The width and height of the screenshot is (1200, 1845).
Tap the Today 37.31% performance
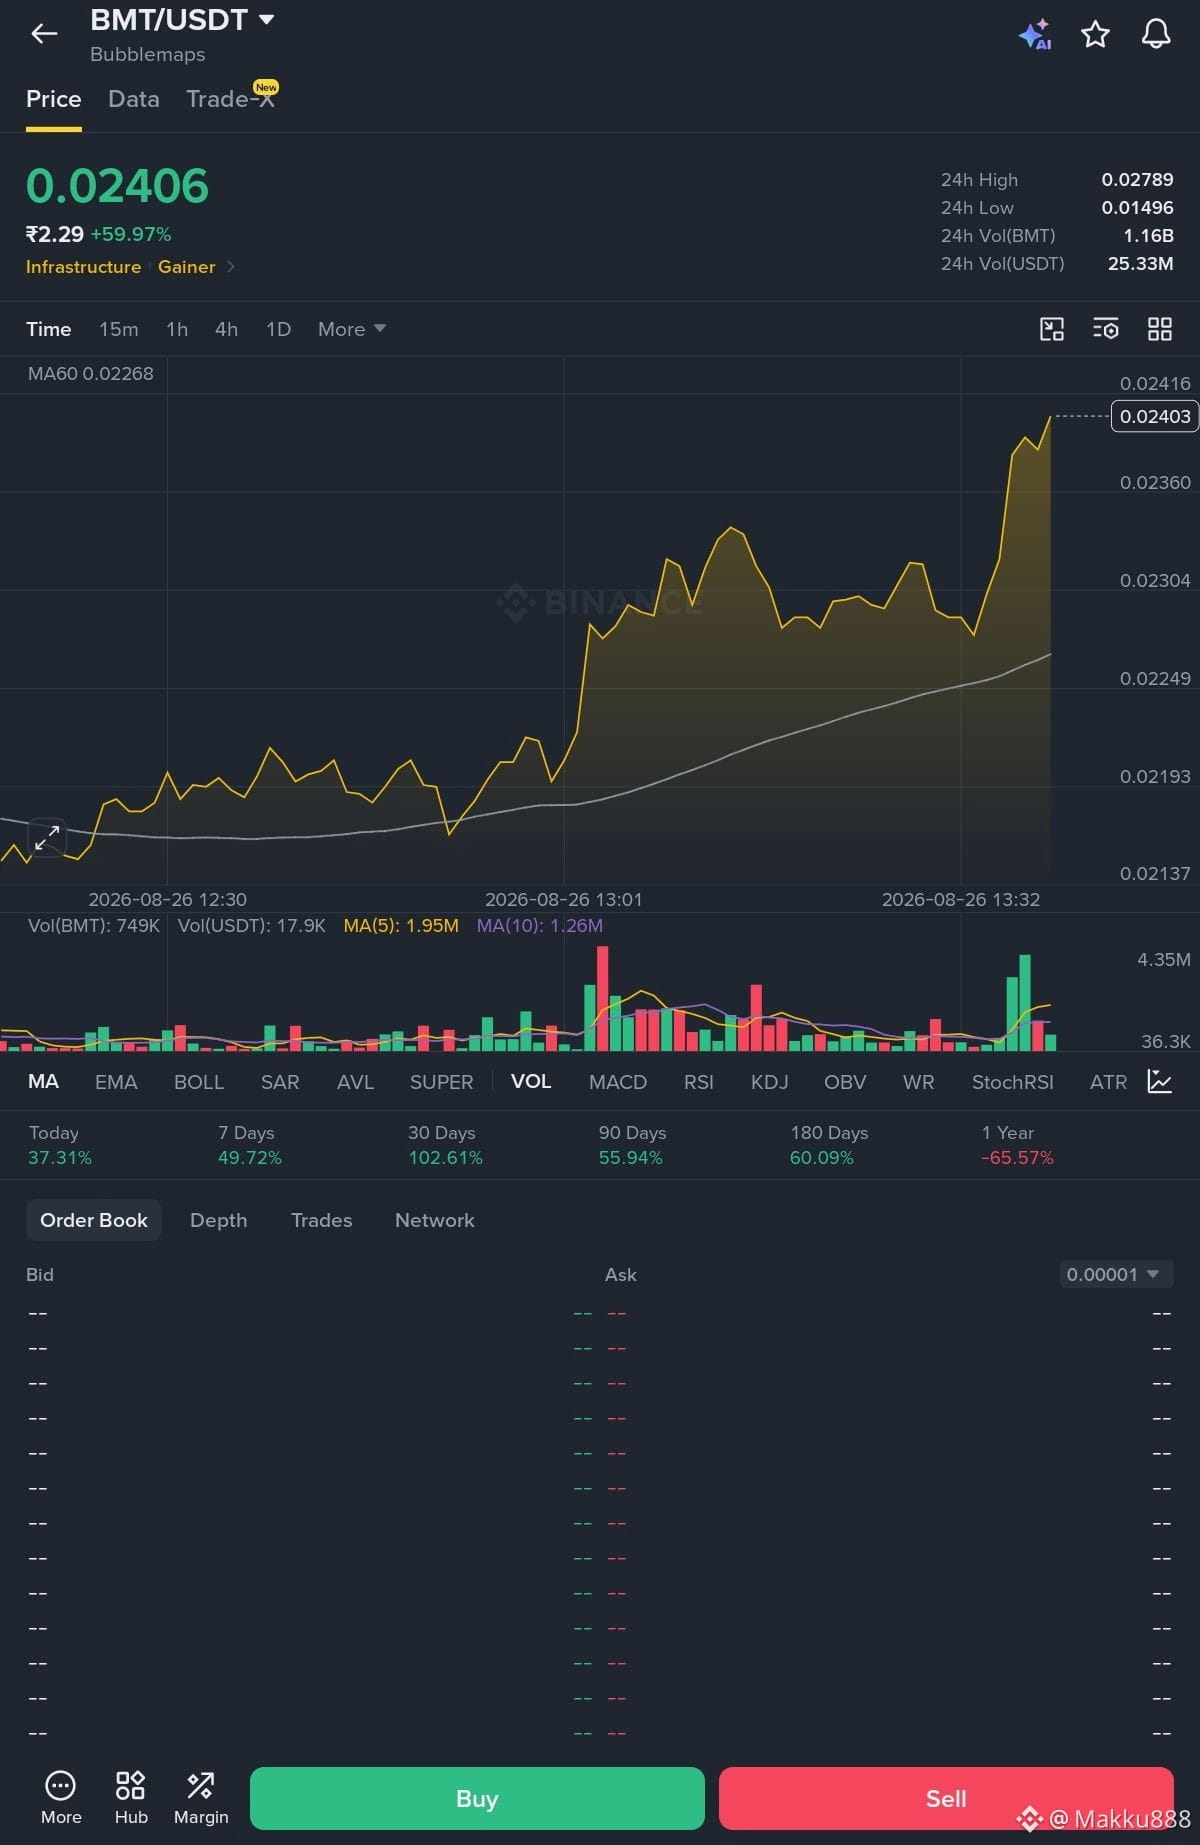click(x=60, y=1145)
